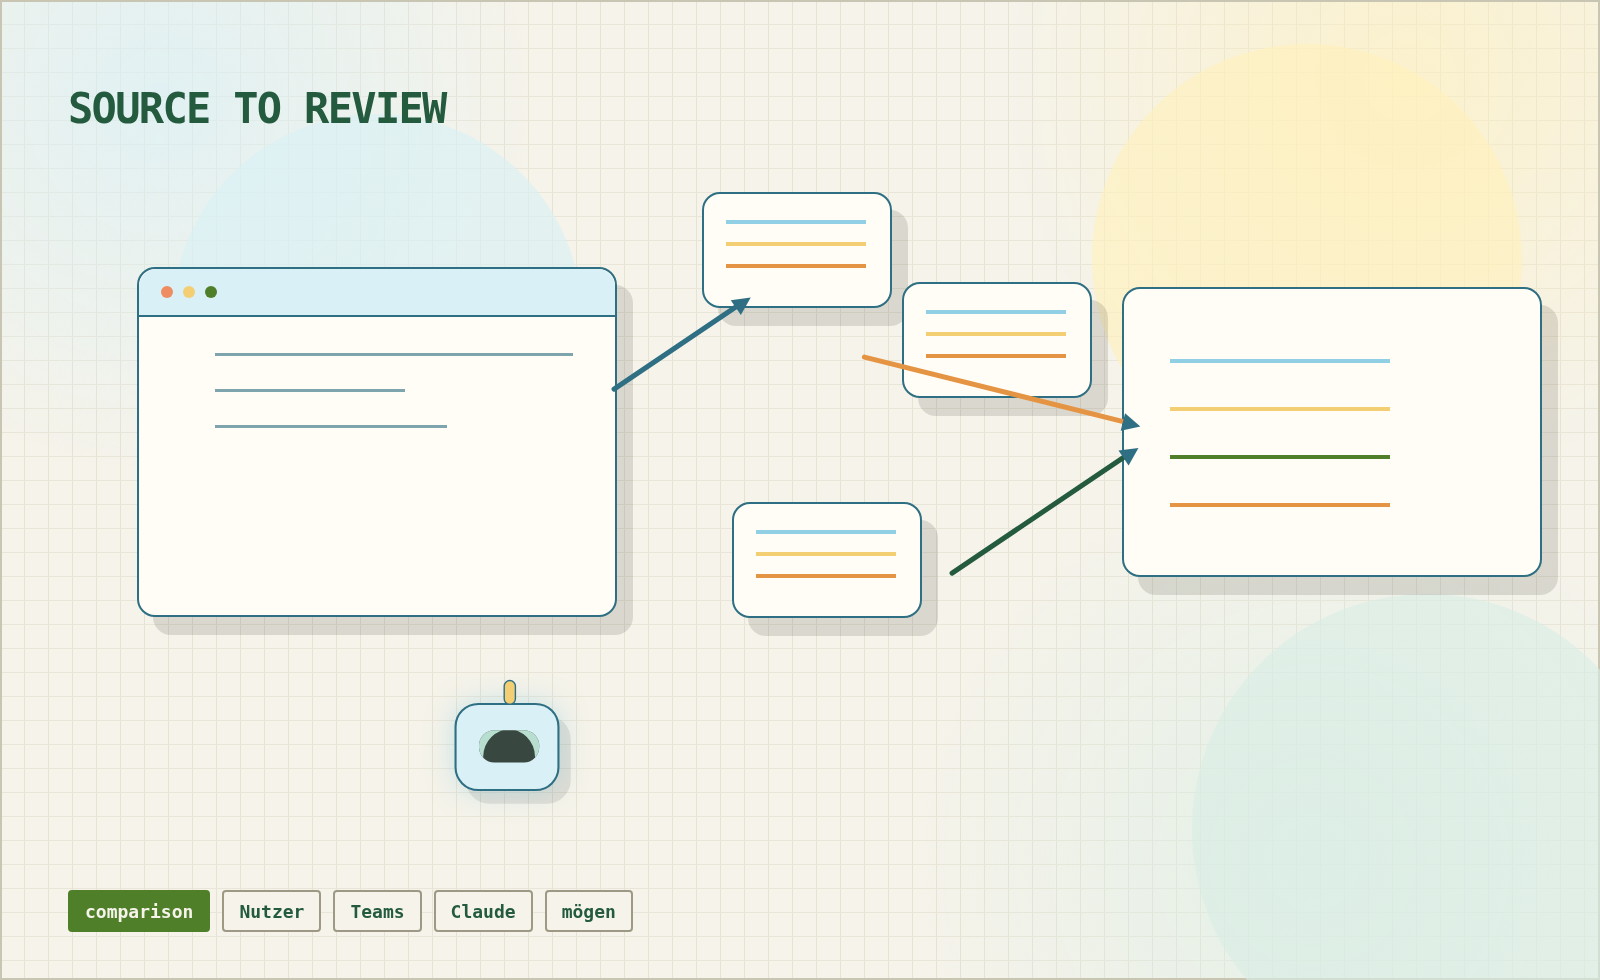Open the large review card with four lines
Viewport: 1600px width, 980px height.
tap(1332, 432)
